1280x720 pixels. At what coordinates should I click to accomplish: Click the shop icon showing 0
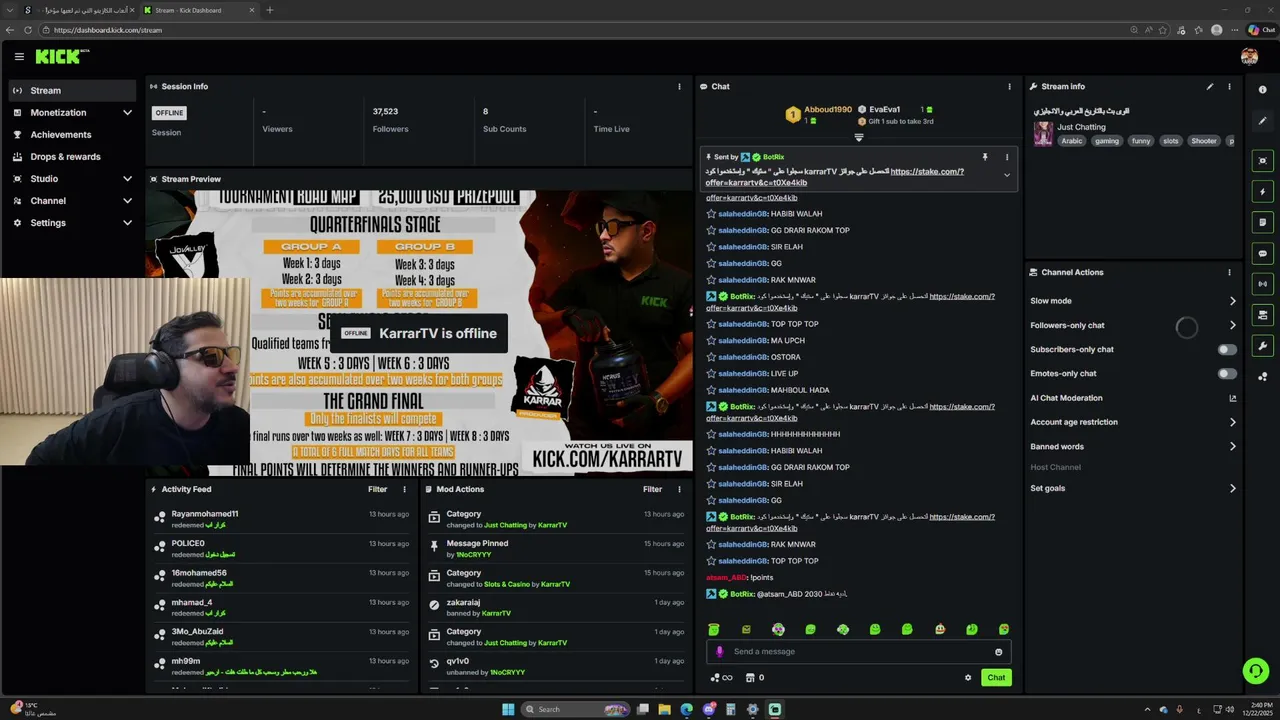[755, 678]
